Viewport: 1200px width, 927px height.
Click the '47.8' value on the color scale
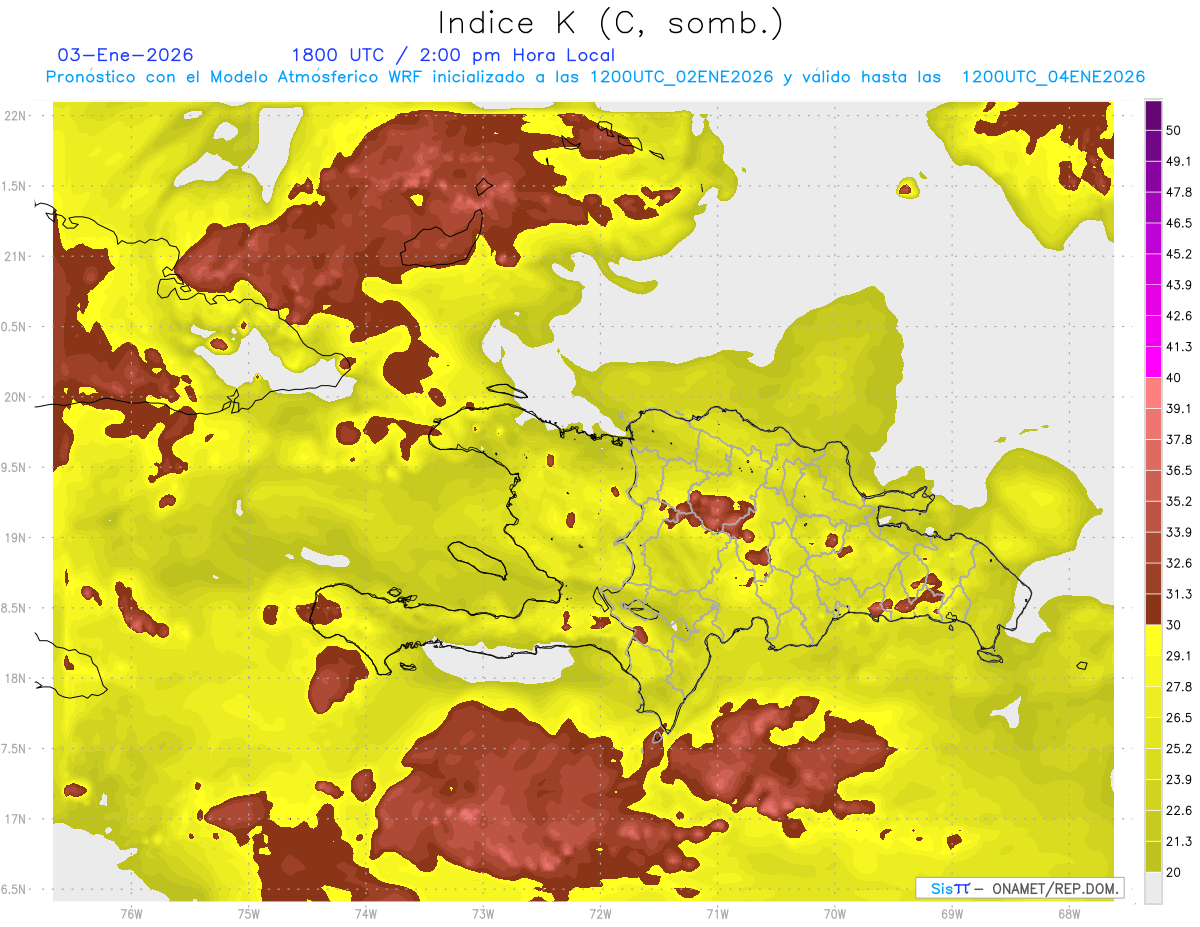(1178, 192)
